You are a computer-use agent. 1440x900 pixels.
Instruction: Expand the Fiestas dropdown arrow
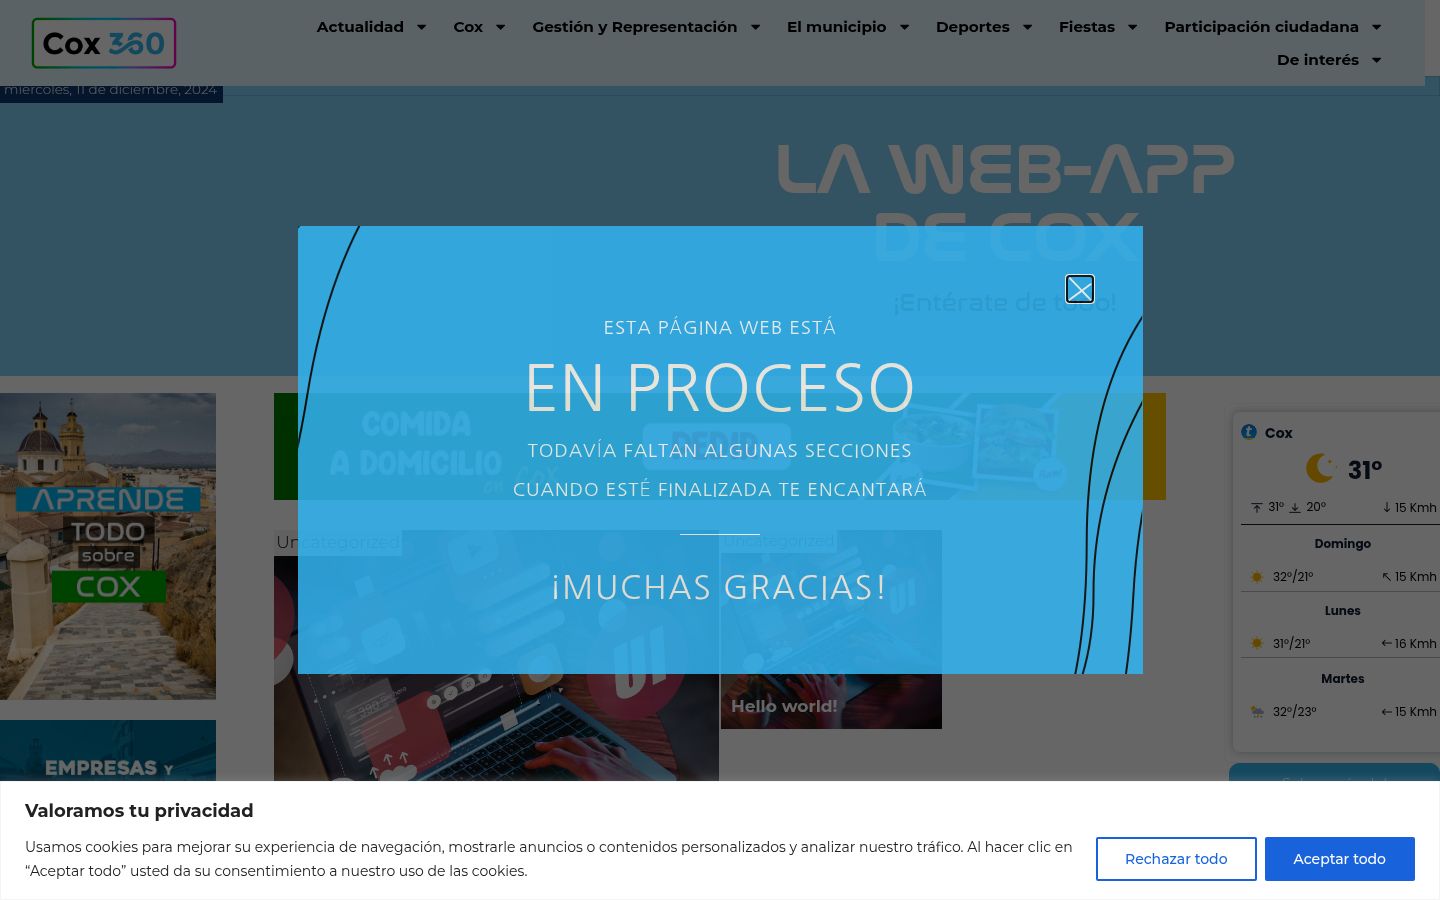click(1132, 27)
